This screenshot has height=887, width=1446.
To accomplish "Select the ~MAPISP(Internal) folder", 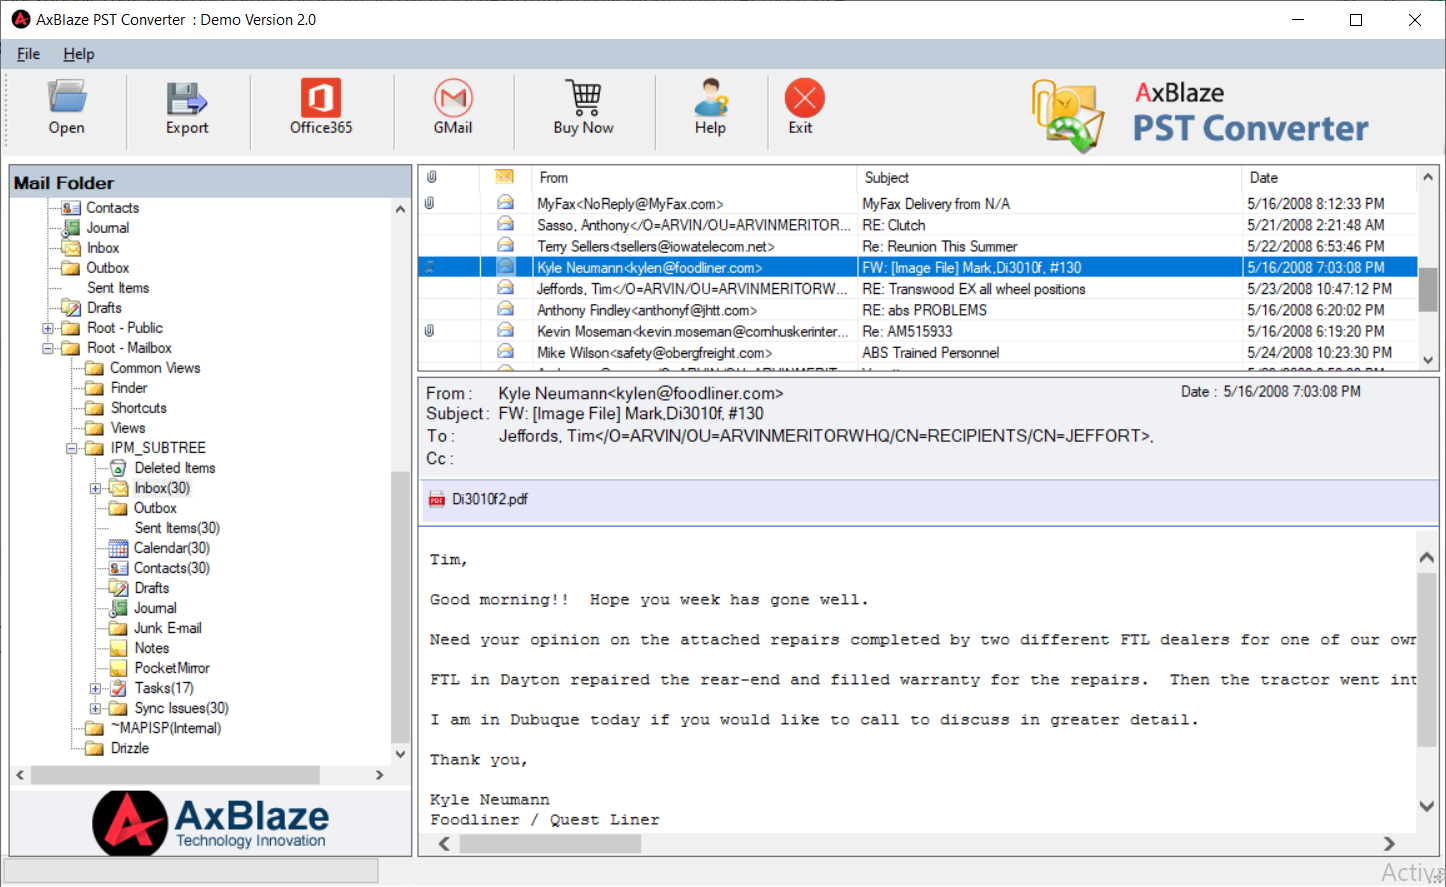I will [166, 728].
